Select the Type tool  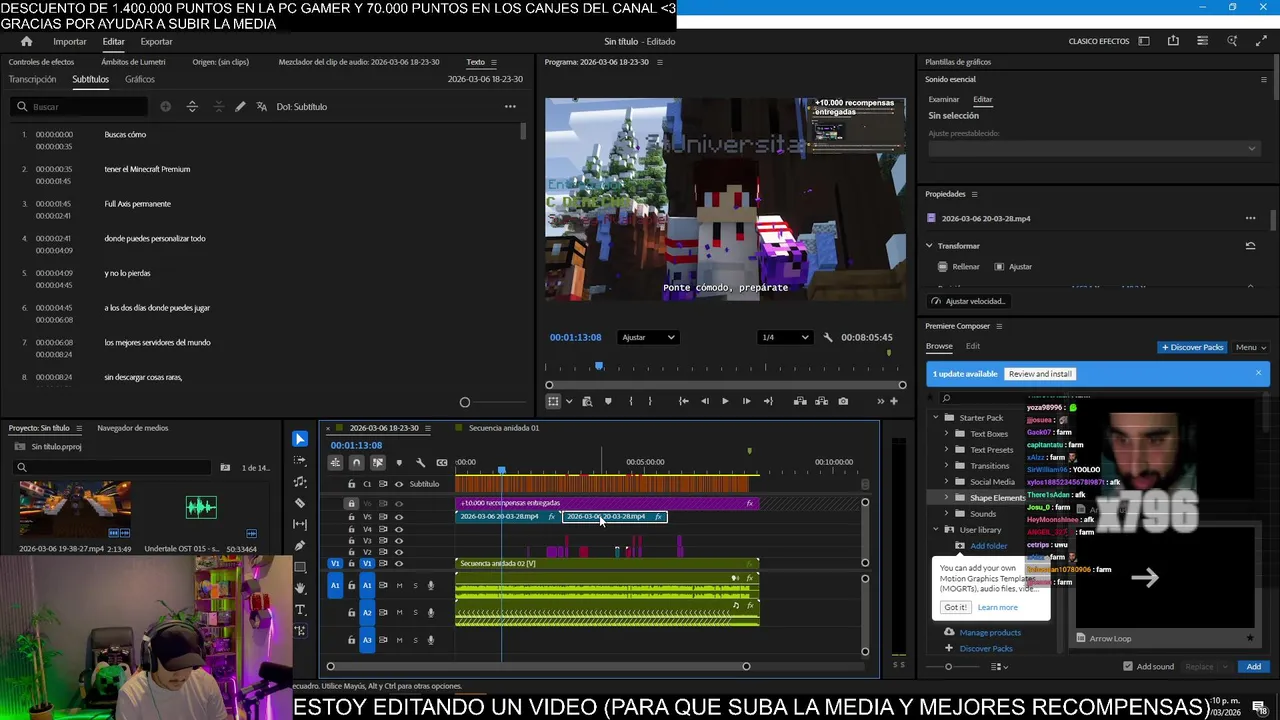300,609
